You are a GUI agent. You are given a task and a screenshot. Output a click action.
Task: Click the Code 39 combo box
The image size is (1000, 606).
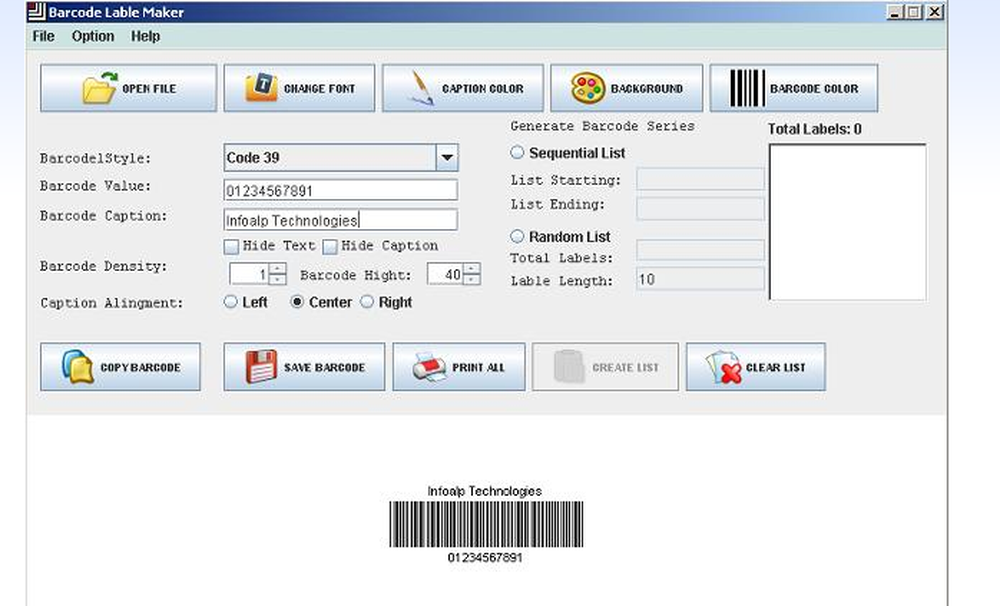tap(341, 158)
